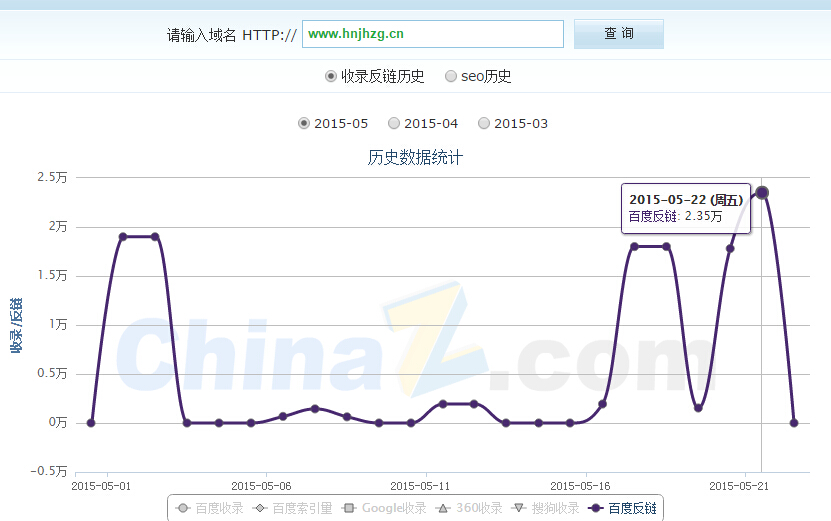The width and height of the screenshot is (831, 521).
Task: Switch to the 2015-03 month data
Action: 513,123
